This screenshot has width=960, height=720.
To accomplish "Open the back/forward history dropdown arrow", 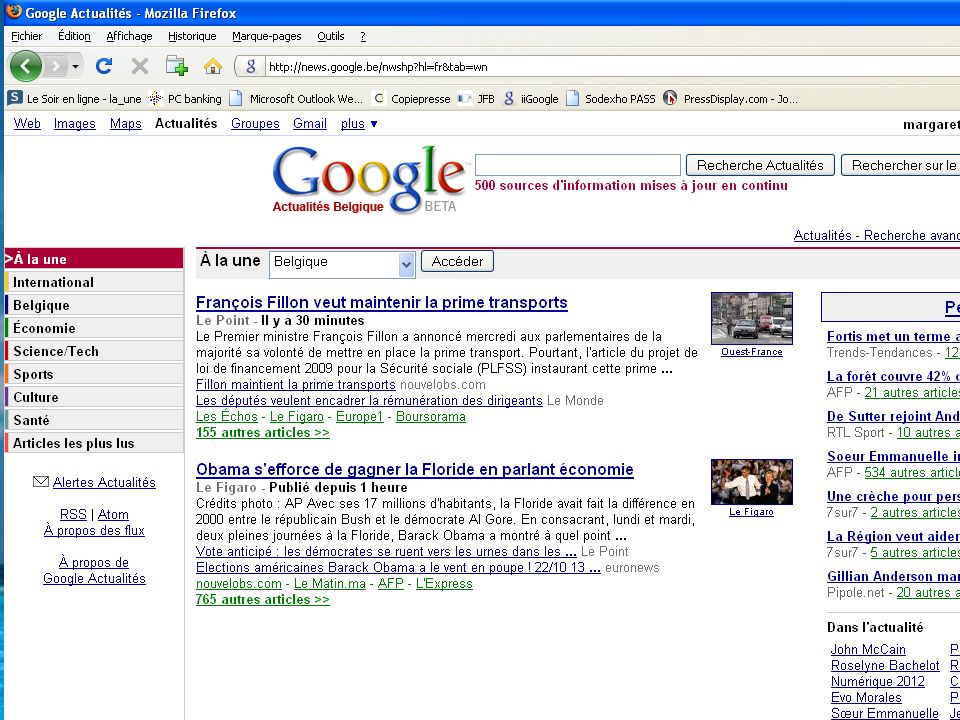I will (75, 66).
